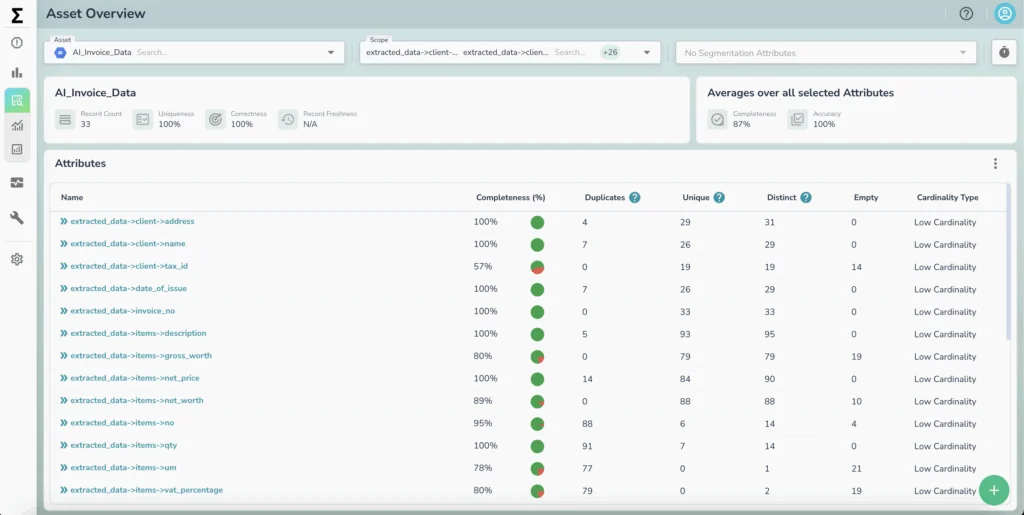
Task: Expand the Scope attribute selector dropdown
Action: [647, 53]
